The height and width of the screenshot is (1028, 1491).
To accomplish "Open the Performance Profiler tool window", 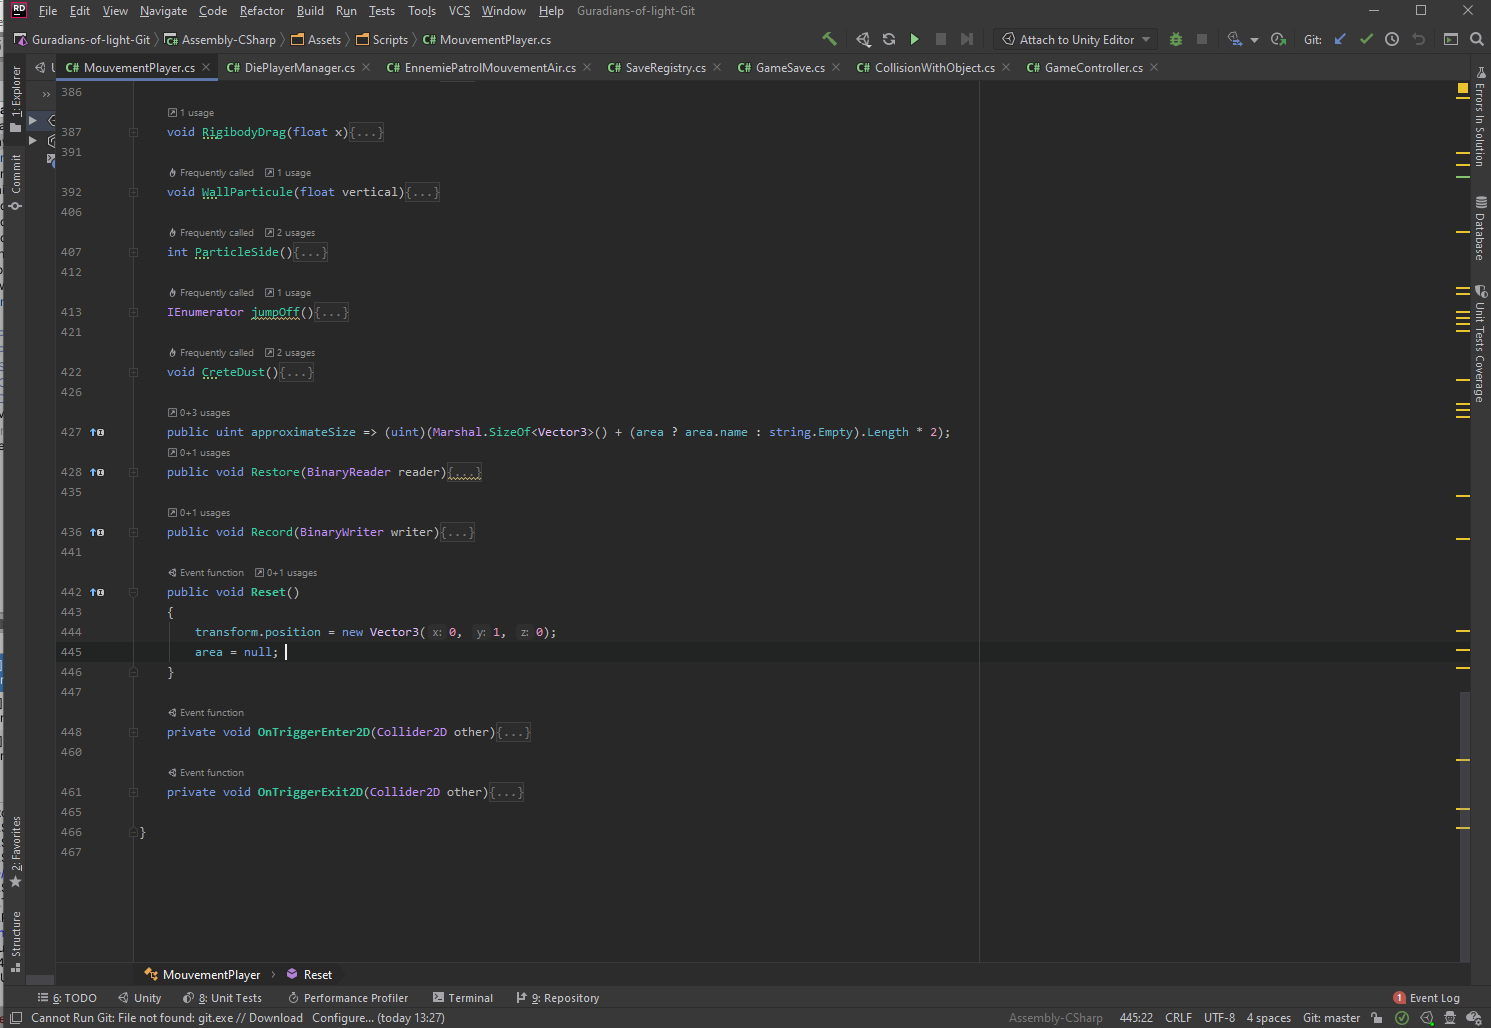I will click(x=348, y=998).
